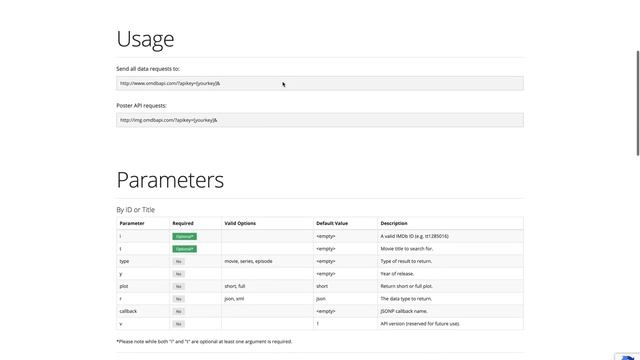640x360 pixels.
Task: Click the "Movie title to search for." description
Action: [407, 249]
